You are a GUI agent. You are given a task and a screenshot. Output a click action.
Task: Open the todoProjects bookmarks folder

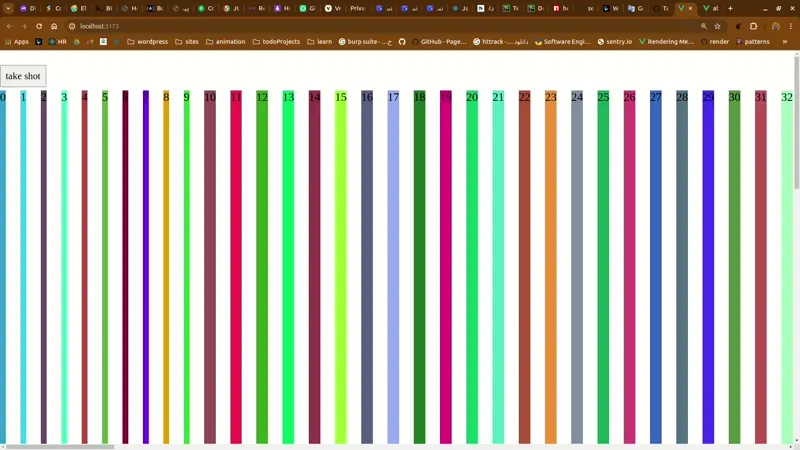point(277,42)
